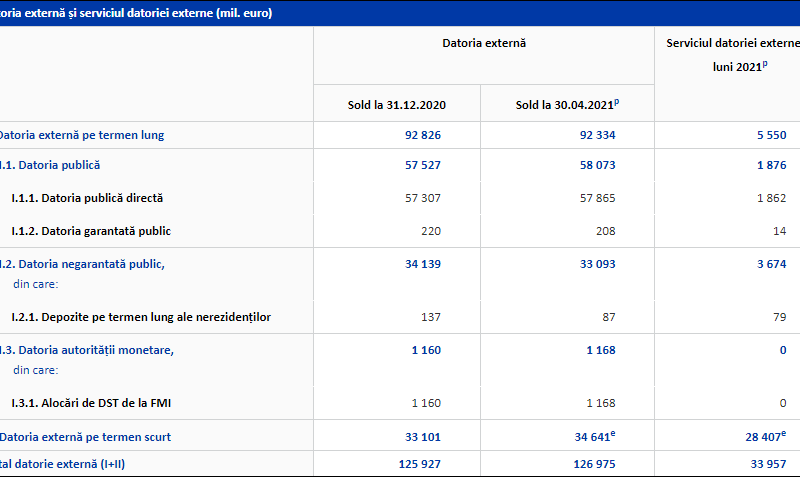Viewport: 800px width, 477px height.
Task: Select the 'Datoria externă' column group header
Action: click(x=484, y=44)
